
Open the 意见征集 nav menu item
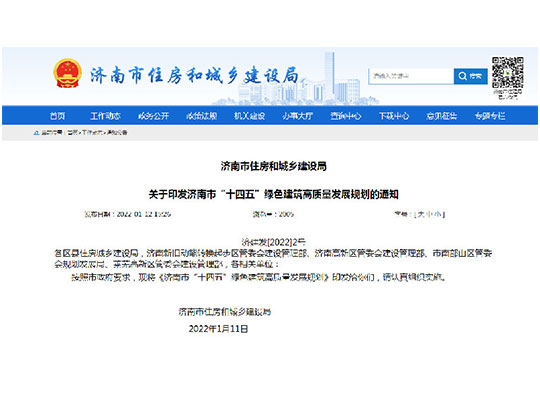click(x=442, y=116)
